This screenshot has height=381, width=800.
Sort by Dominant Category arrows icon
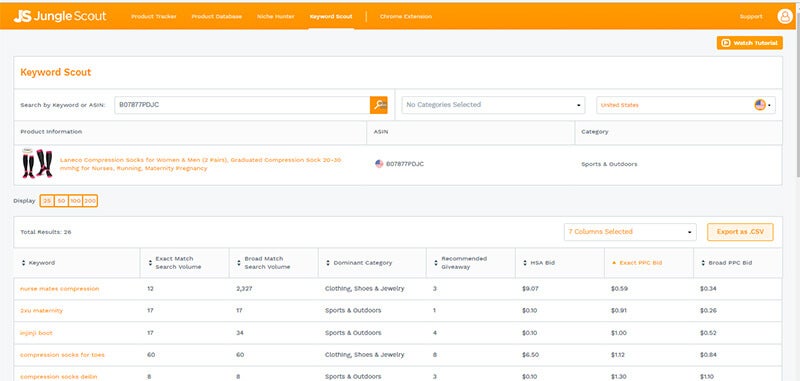pyautogui.click(x=328, y=263)
